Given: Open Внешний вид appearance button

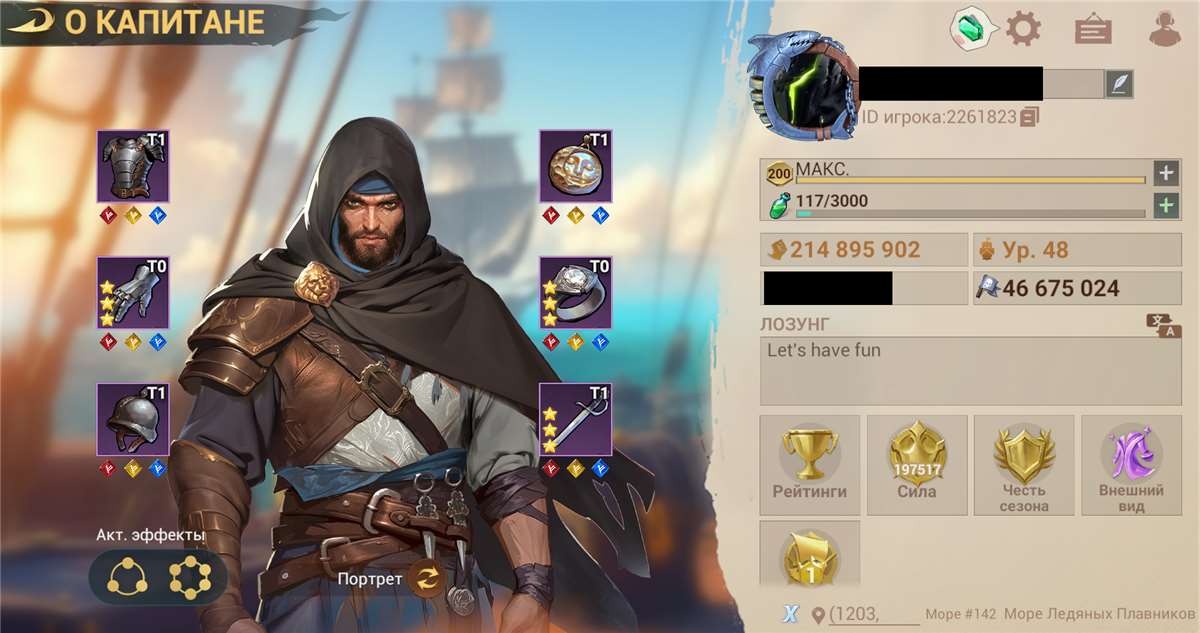Looking at the screenshot, I should (x=1131, y=465).
